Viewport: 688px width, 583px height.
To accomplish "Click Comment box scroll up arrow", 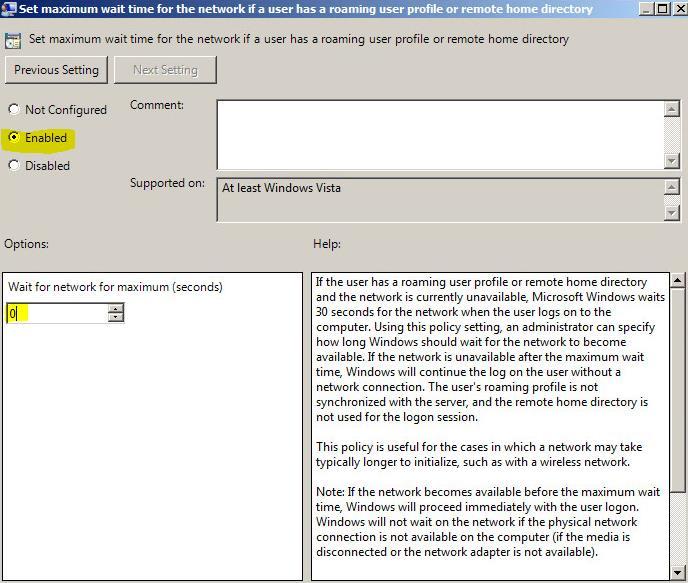I will click(x=671, y=109).
